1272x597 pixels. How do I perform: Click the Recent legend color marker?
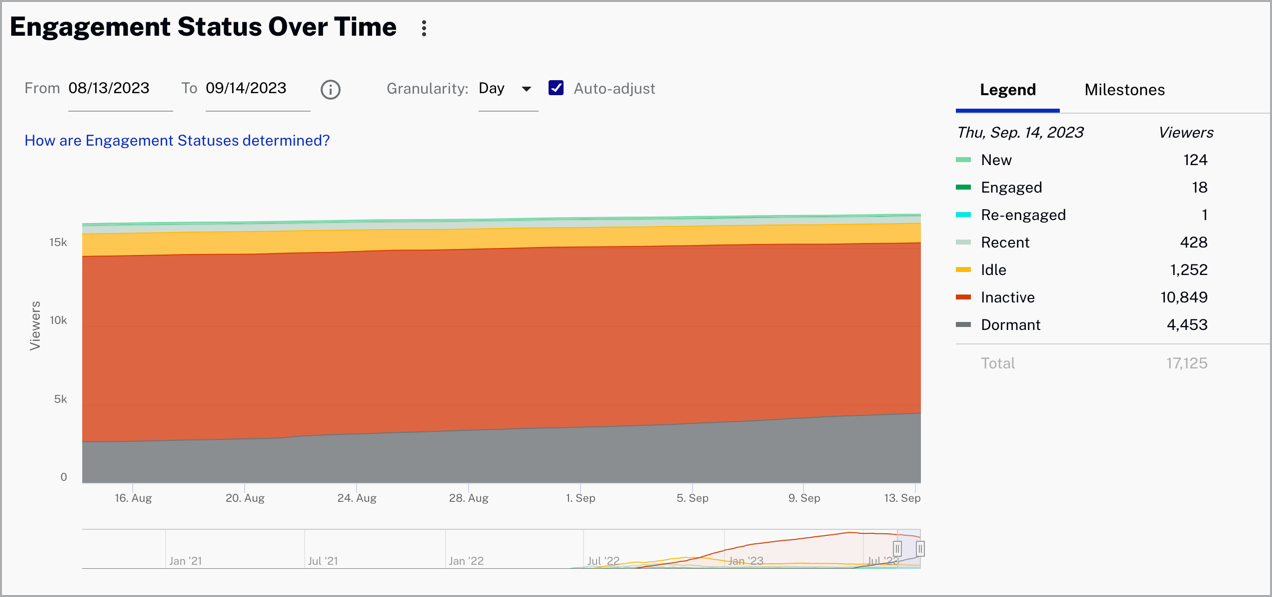coord(965,242)
